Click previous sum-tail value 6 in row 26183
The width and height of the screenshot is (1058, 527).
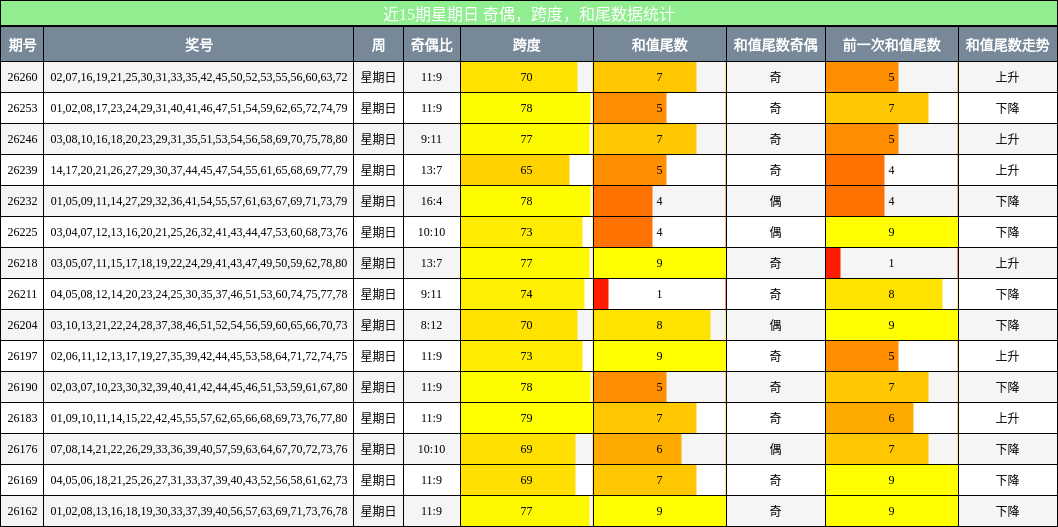point(891,418)
